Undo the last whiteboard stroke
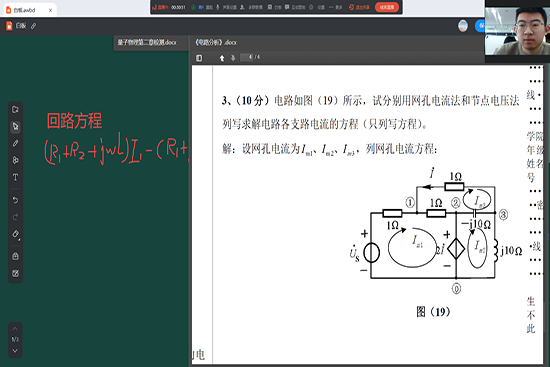The height and width of the screenshot is (367, 550). 15,200
